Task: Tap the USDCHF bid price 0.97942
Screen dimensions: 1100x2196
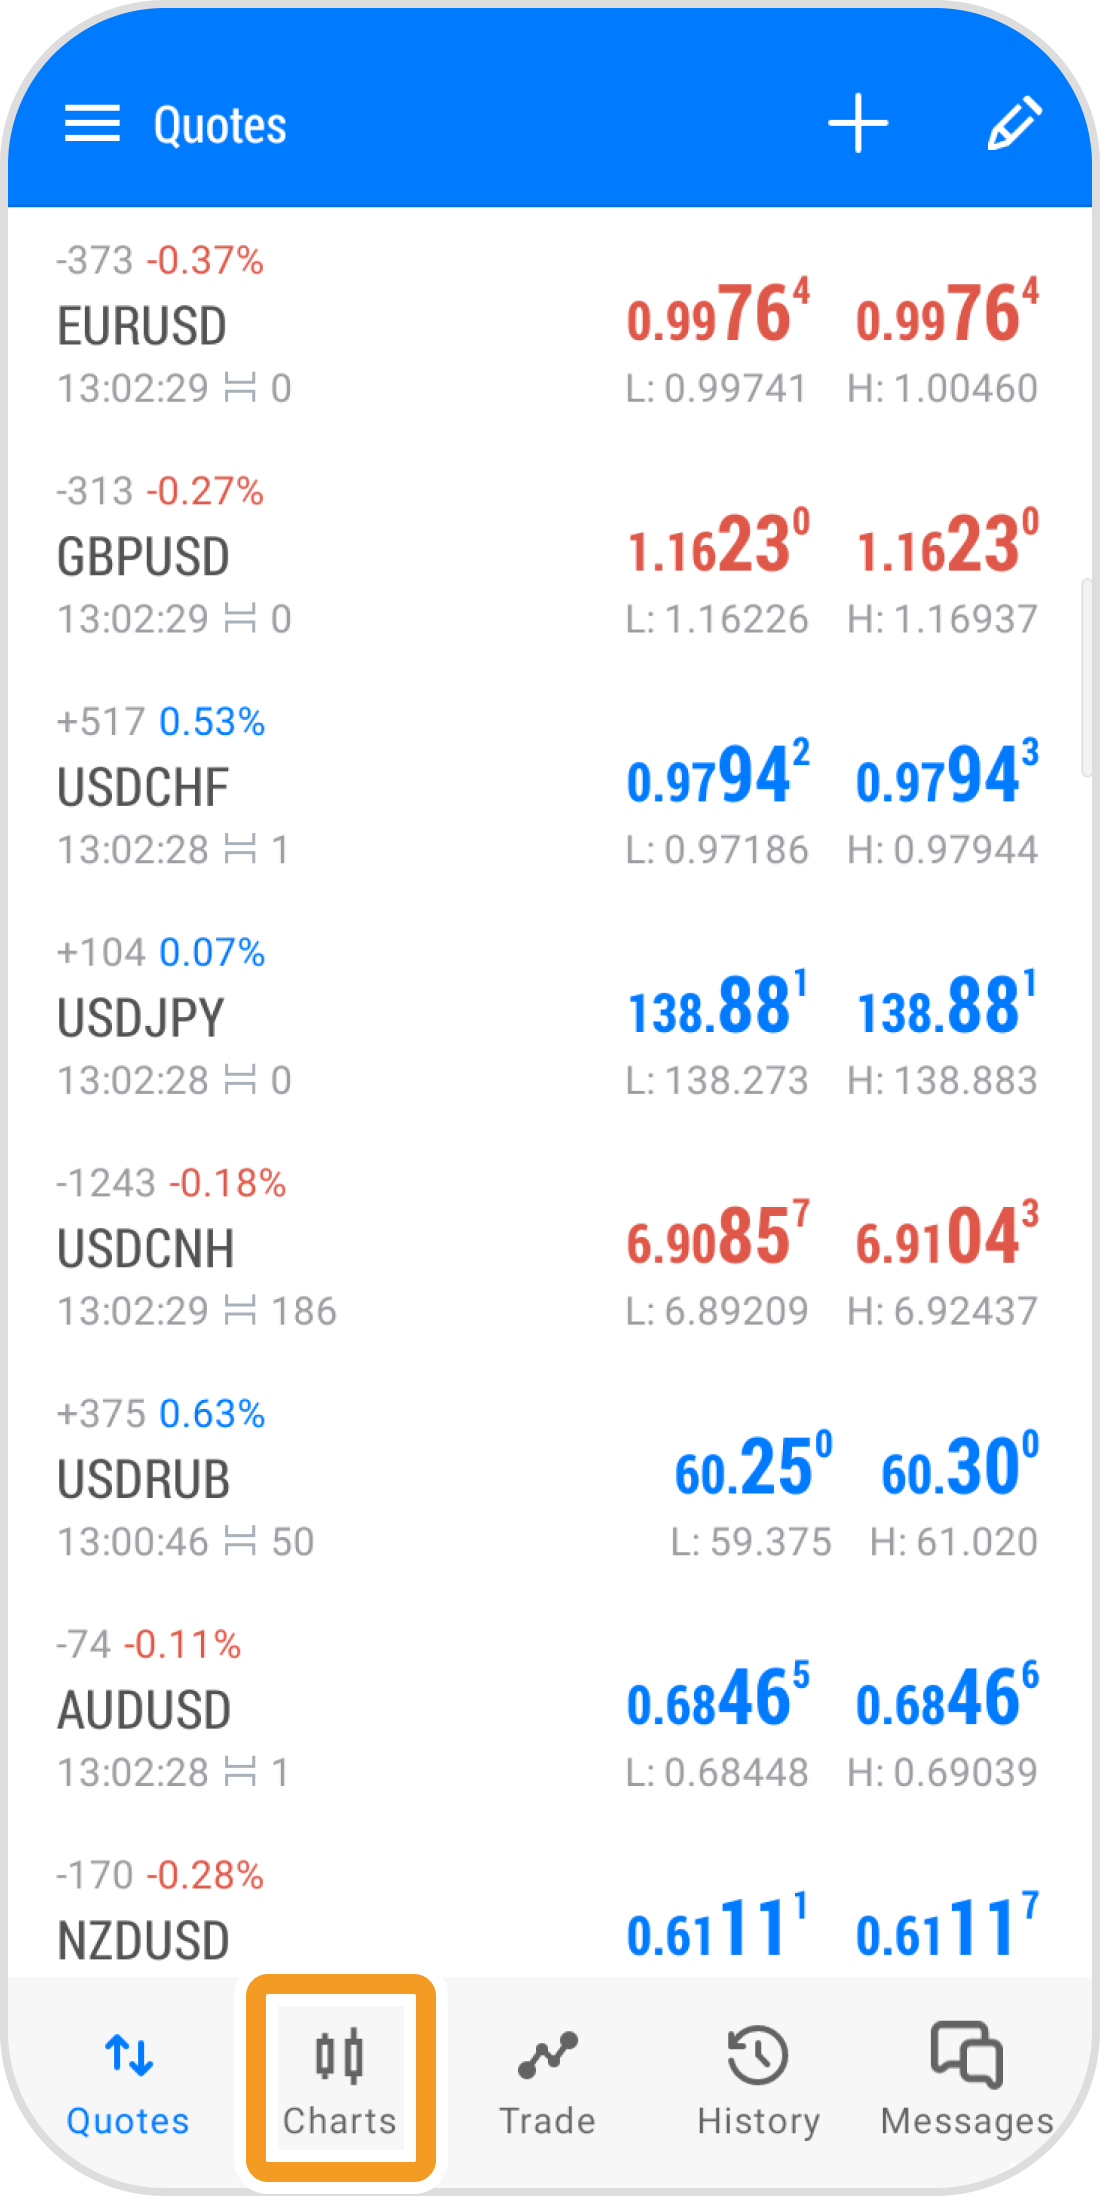Action: pyautogui.click(x=718, y=777)
